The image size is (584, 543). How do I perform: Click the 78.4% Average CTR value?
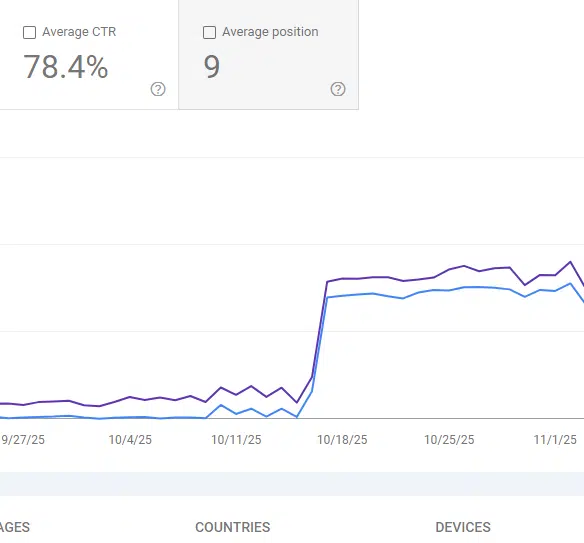click(66, 67)
